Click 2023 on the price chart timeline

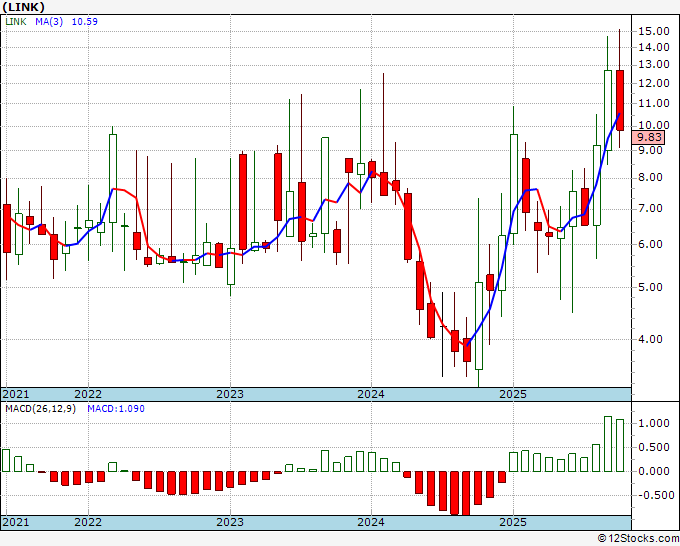(x=230, y=394)
